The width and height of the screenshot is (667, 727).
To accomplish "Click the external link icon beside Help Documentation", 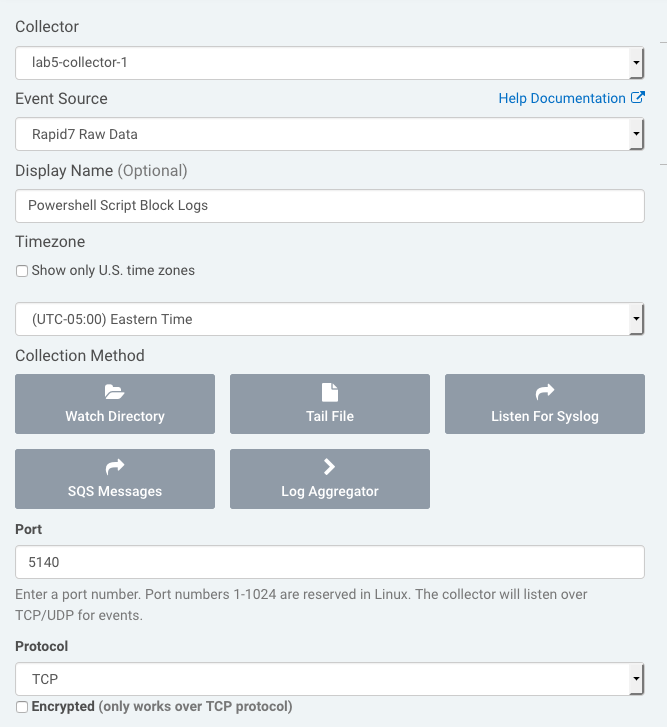I will point(638,98).
